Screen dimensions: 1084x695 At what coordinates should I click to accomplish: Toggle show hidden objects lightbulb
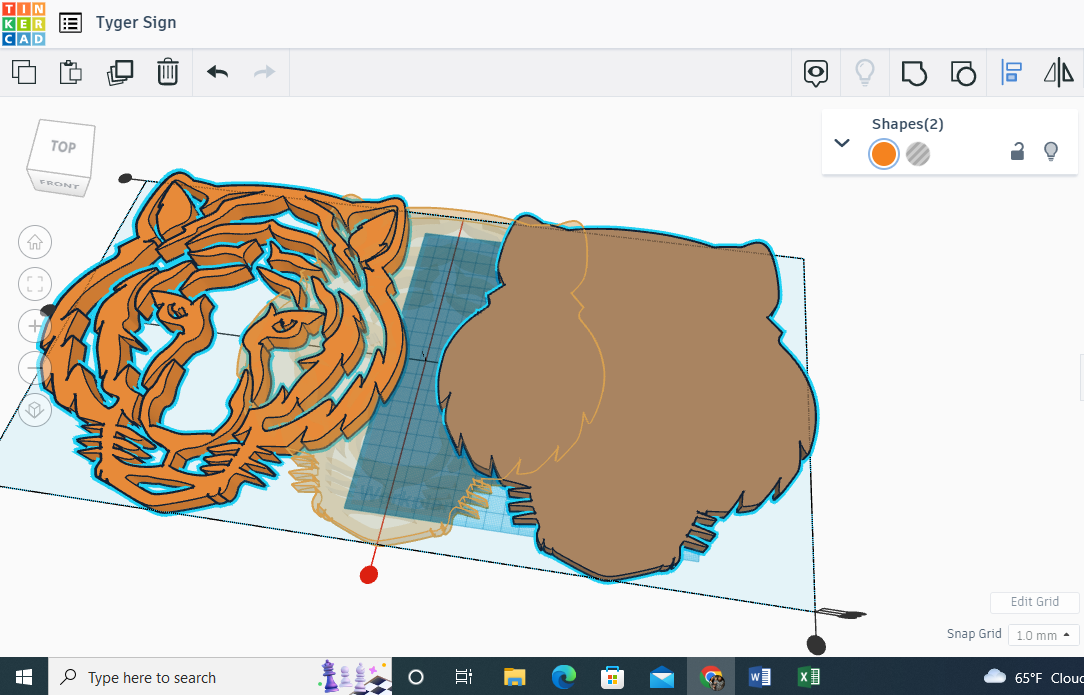coord(865,72)
